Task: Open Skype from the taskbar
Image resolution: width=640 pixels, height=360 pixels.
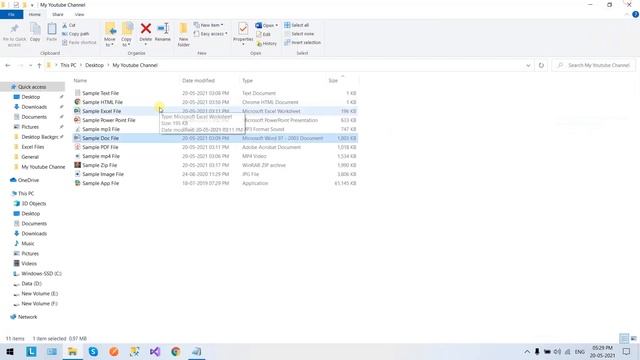Action: [93, 351]
